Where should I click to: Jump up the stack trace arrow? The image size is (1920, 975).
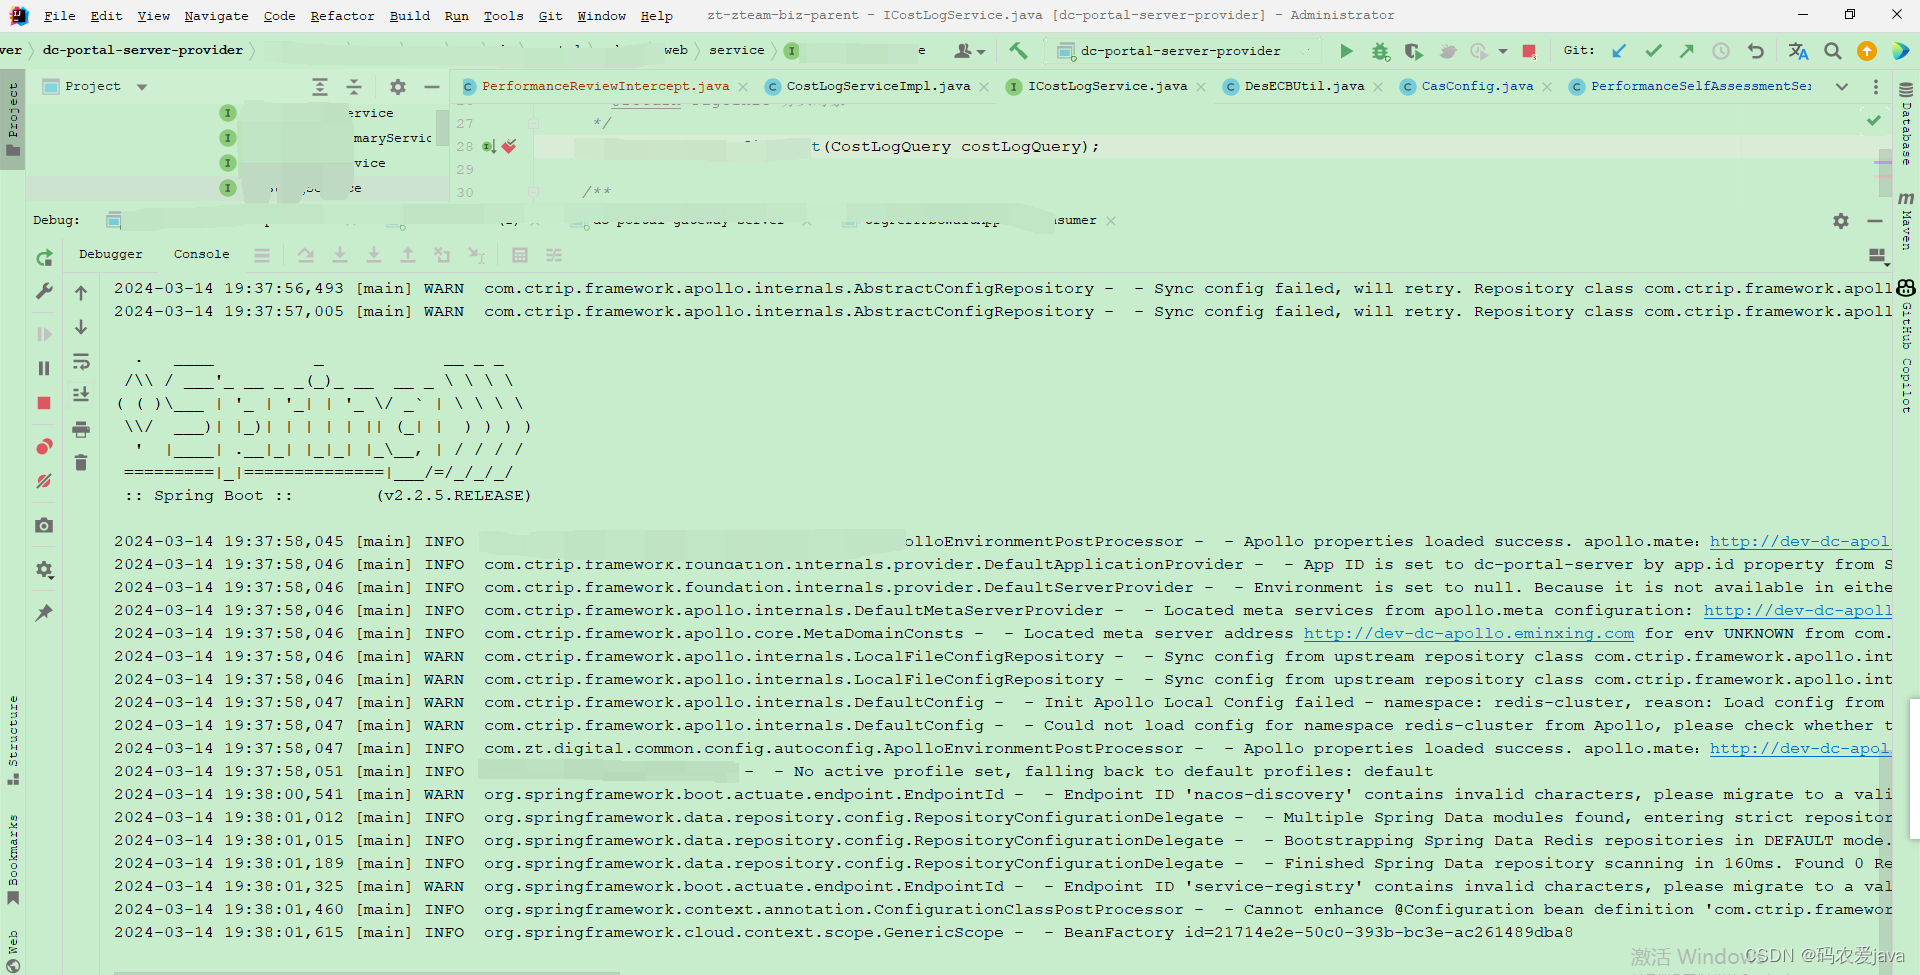pos(81,293)
